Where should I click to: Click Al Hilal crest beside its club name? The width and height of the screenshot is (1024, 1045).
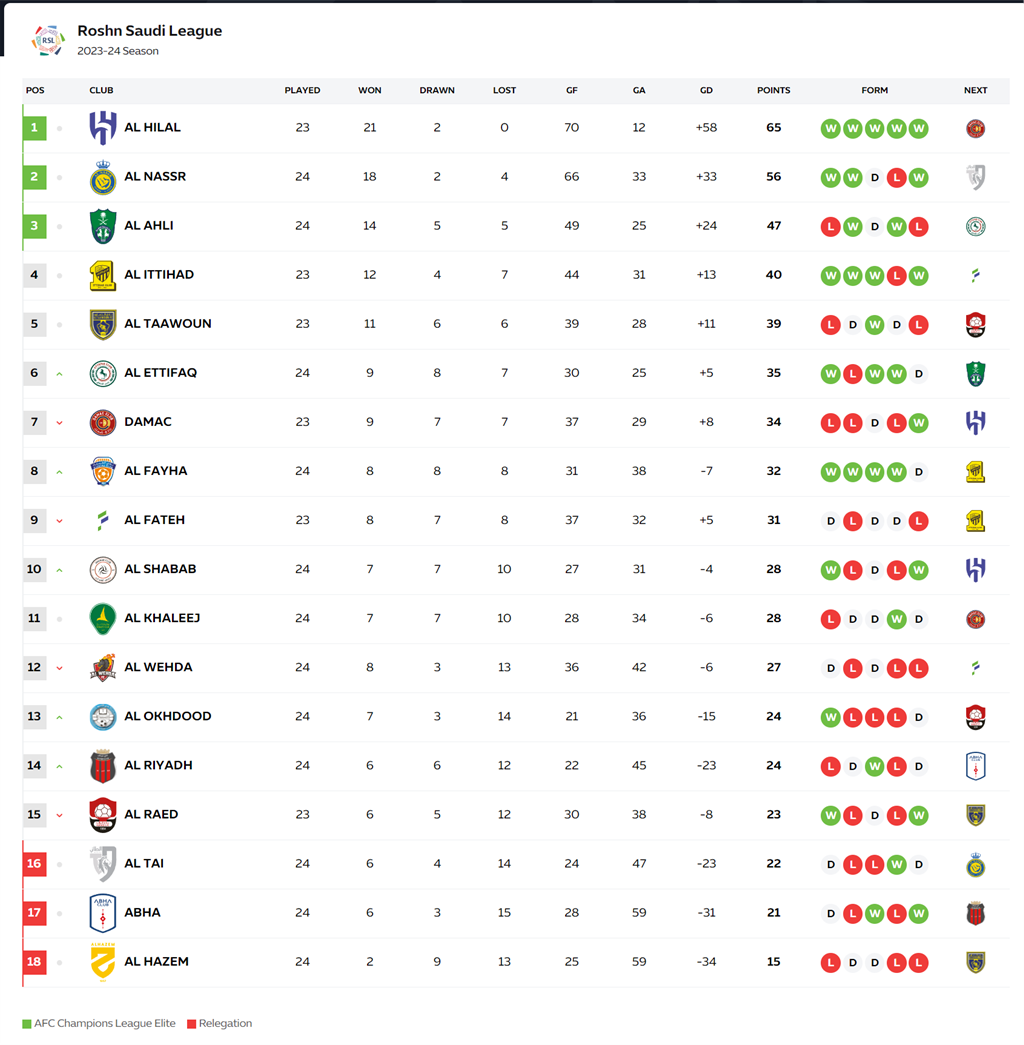[103, 128]
